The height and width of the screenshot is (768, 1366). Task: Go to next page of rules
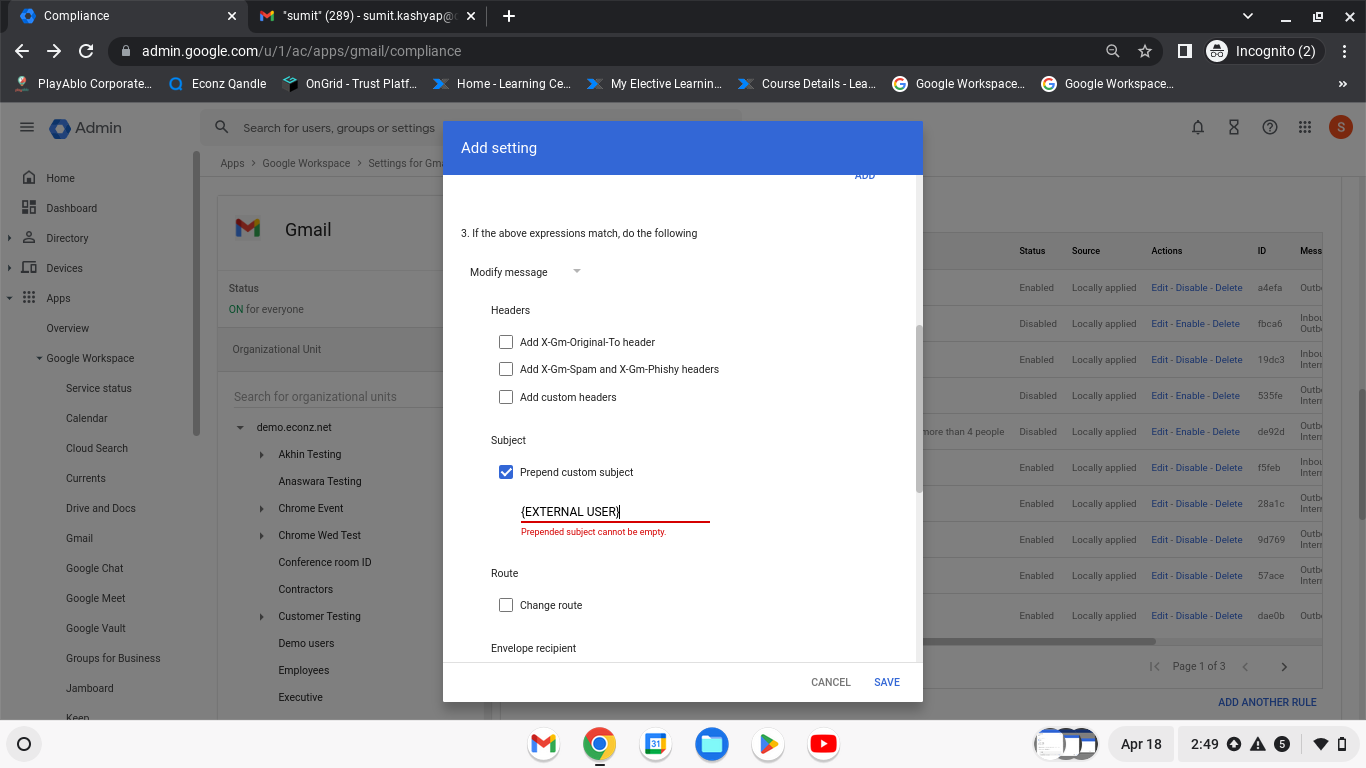pyautogui.click(x=1284, y=666)
